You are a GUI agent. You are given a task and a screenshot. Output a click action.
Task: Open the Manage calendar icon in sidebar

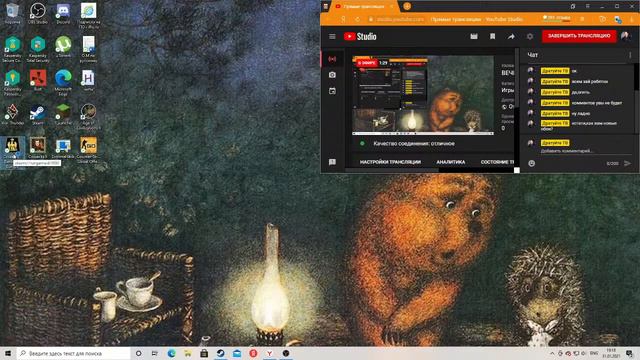tap(332, 91)
